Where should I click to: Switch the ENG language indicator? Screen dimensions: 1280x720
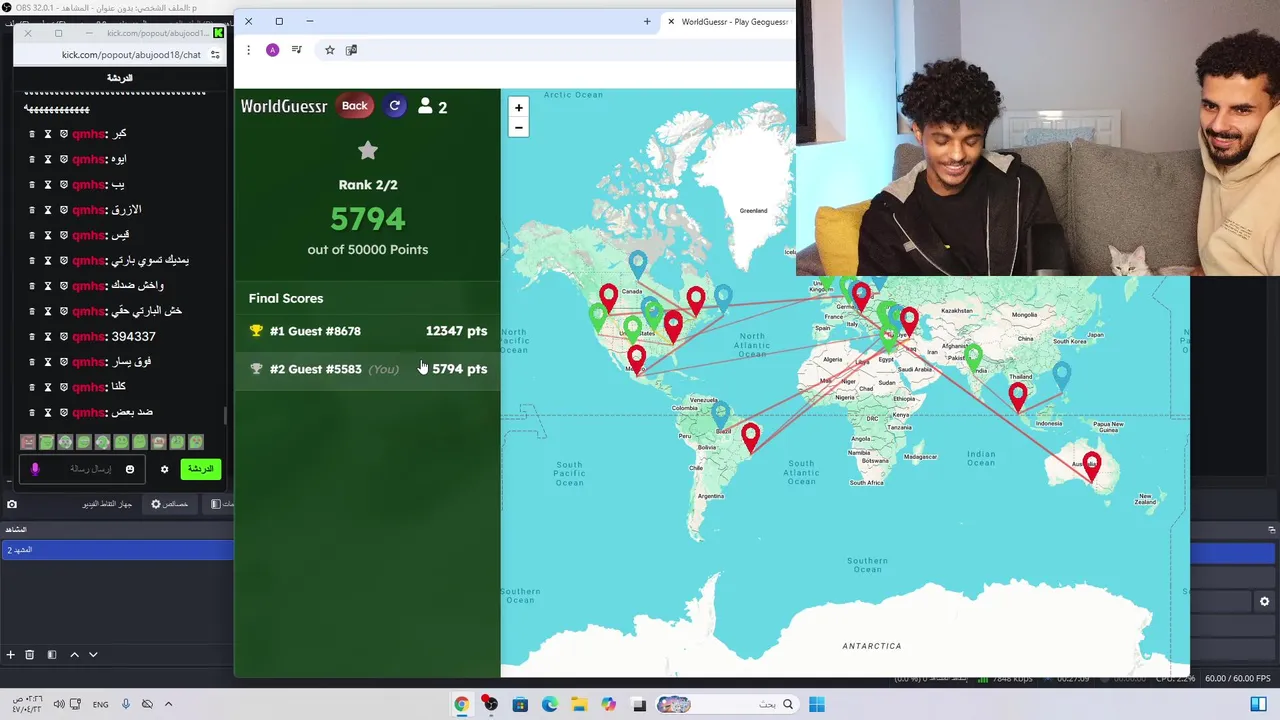pos(101,704)
